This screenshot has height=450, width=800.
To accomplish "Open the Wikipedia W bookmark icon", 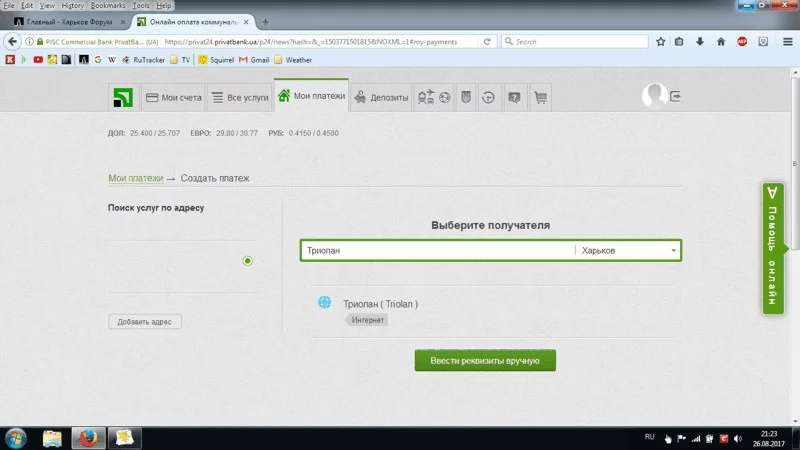I will coord(112,60).
